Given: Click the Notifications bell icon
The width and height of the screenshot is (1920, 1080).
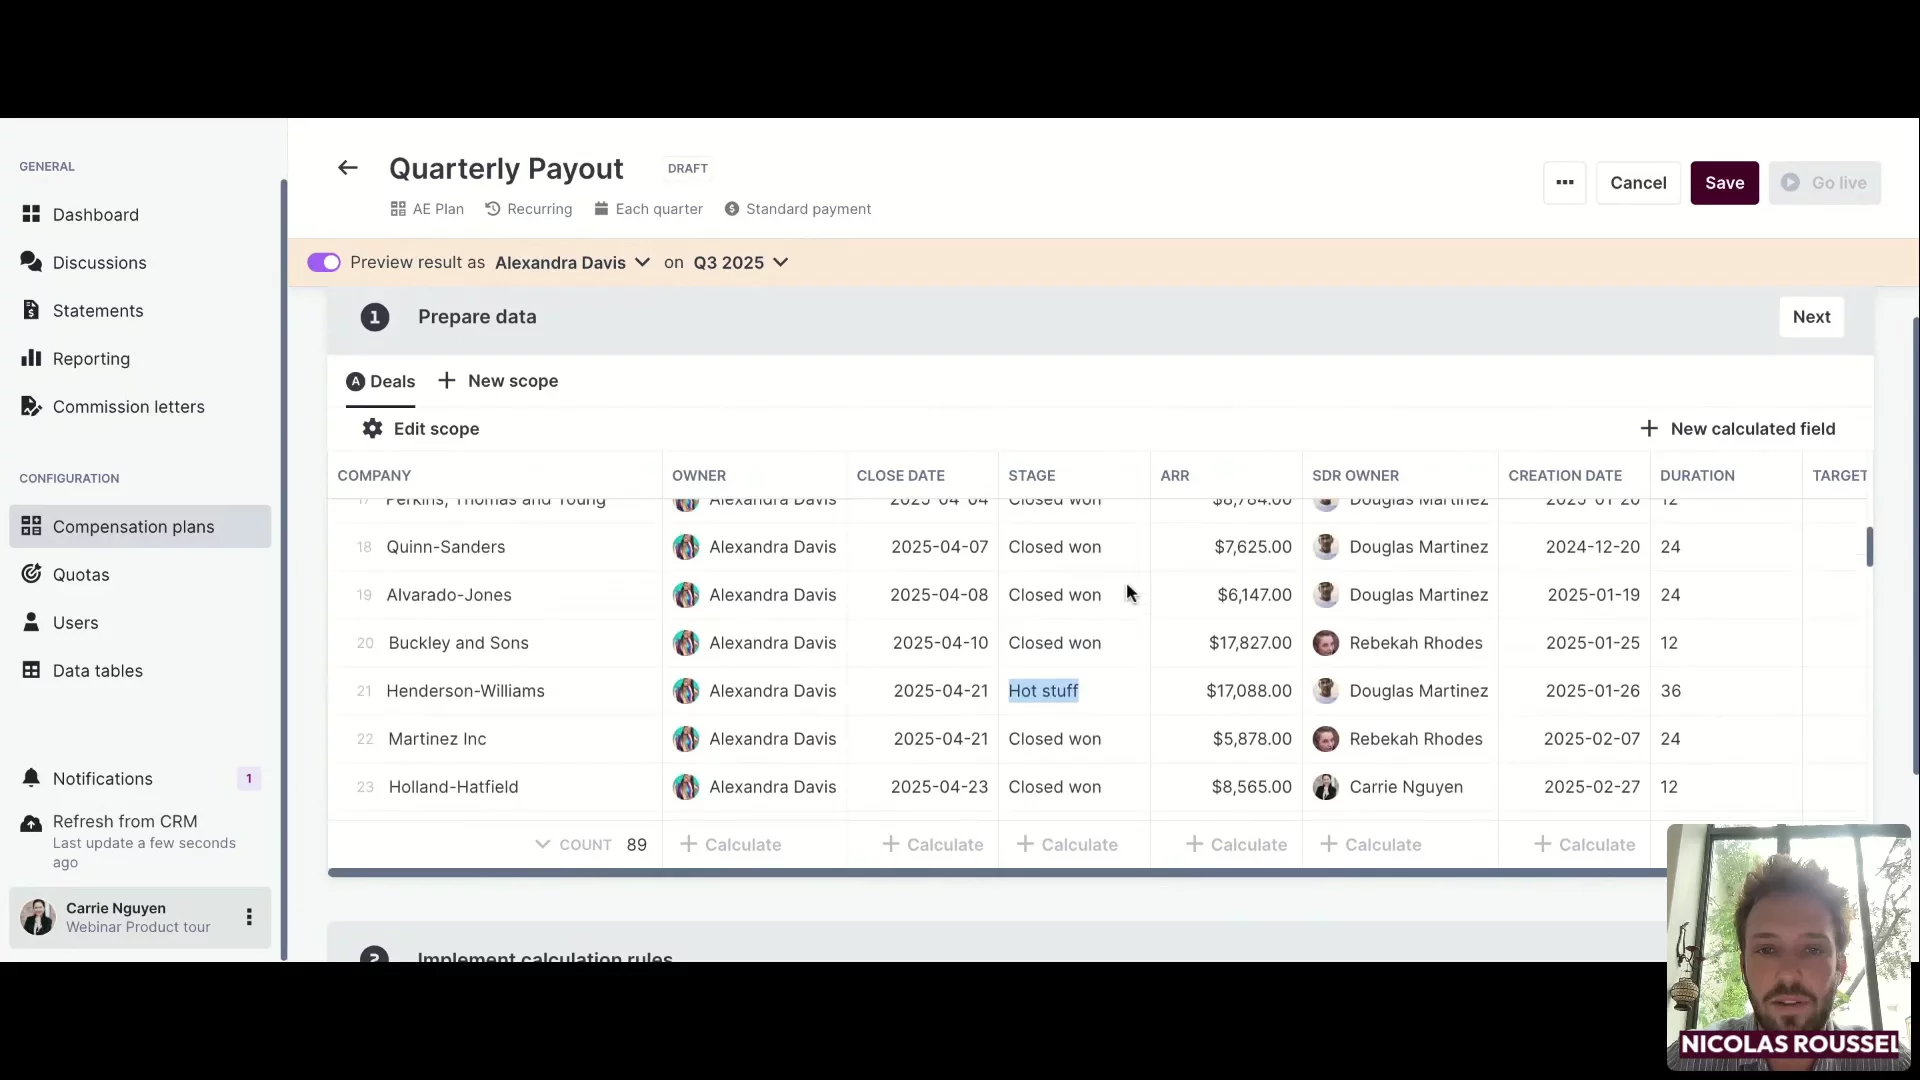Looking at the screenshot, I should click(31, 778).
